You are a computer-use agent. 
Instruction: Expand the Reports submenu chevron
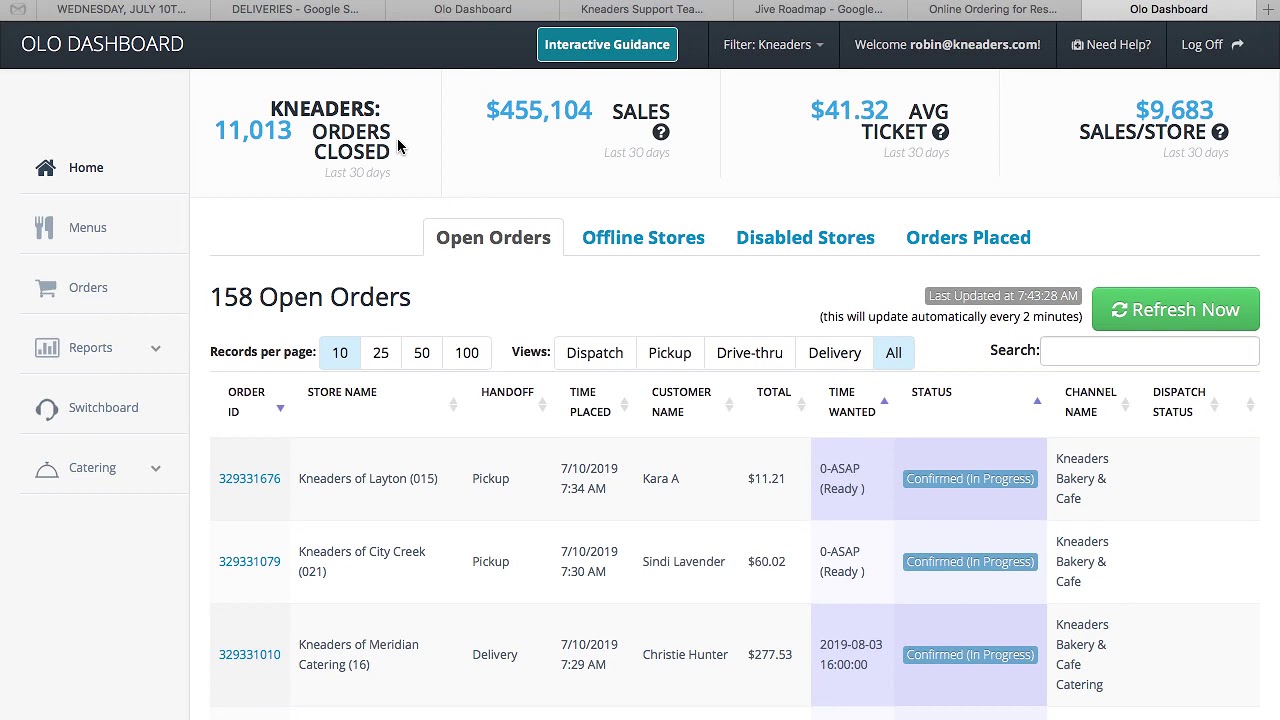coord(156,348)
